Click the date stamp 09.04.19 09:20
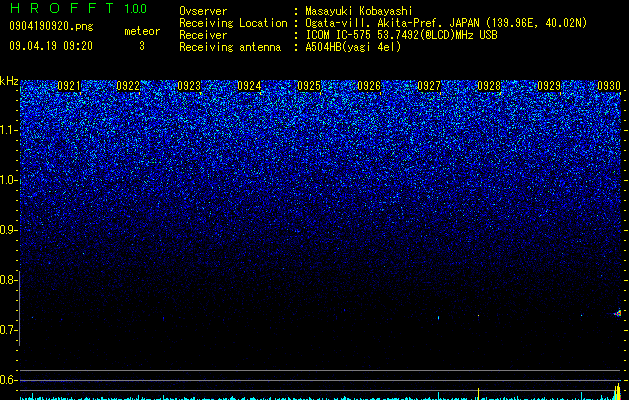This screenshot has width=629, height=400. (x=51, y=46)
